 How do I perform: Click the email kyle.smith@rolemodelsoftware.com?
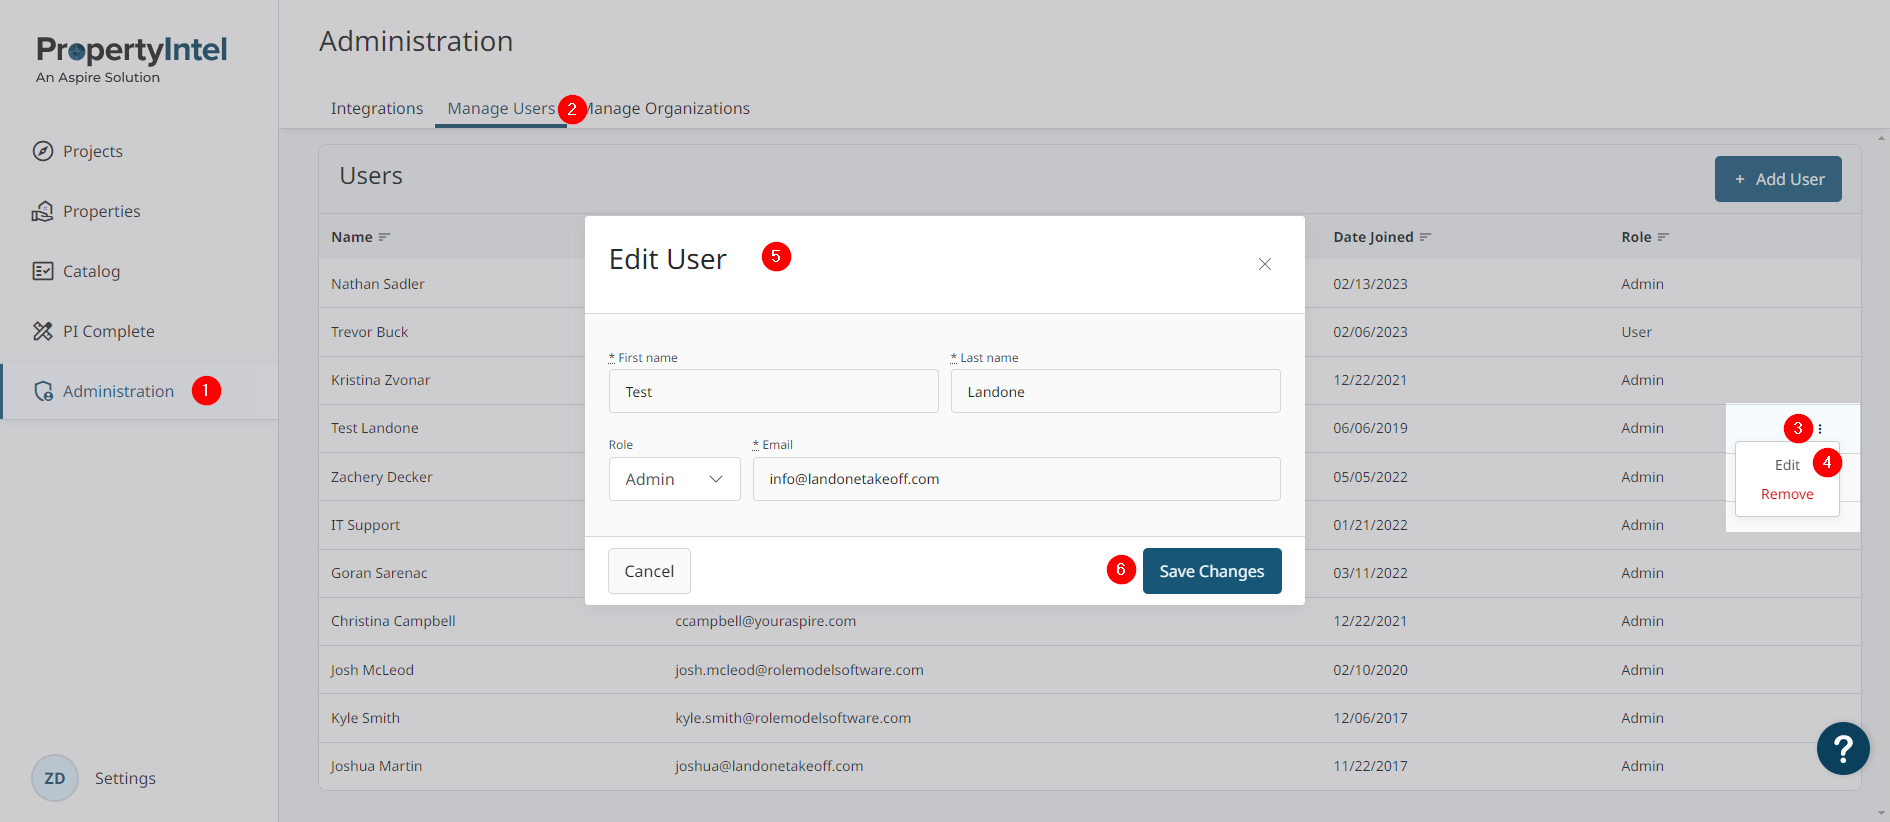pos(793,718)
